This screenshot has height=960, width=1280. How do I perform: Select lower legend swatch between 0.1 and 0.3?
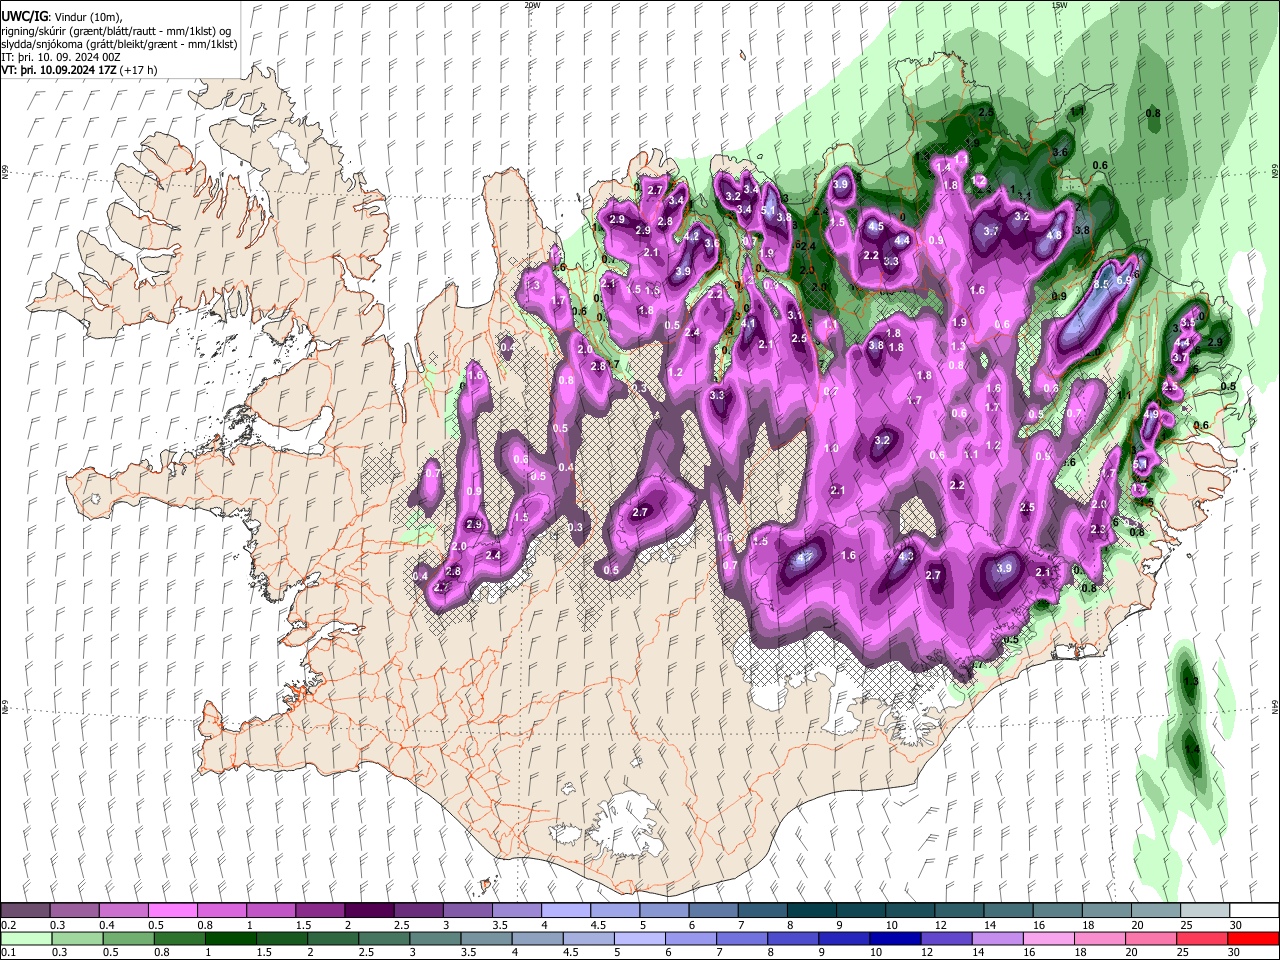click(25, 938)
